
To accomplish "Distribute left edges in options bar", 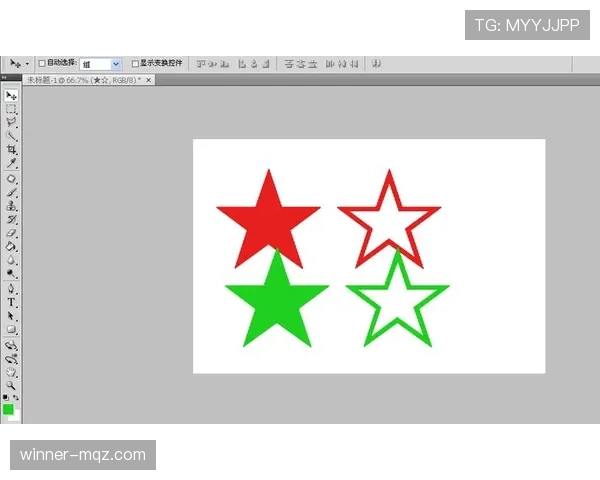I will tap(330, 64).
